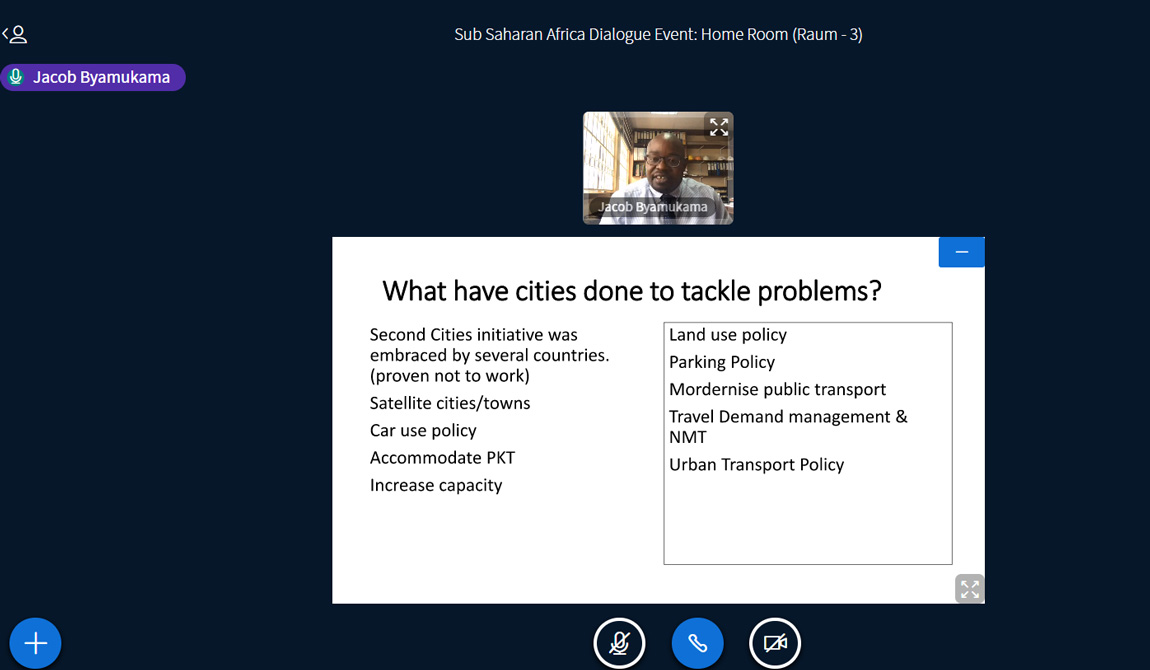
Task: Expand Jacob Byamukama's video to fullscreen
Action: (719, 127)
